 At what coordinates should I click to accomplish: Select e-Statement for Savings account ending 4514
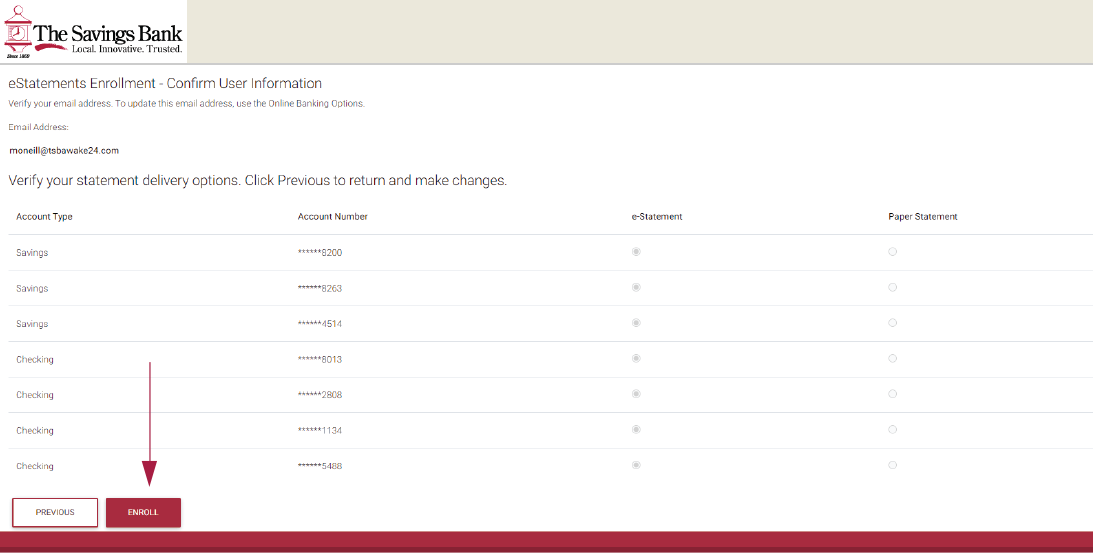click(x=636, y=323)
